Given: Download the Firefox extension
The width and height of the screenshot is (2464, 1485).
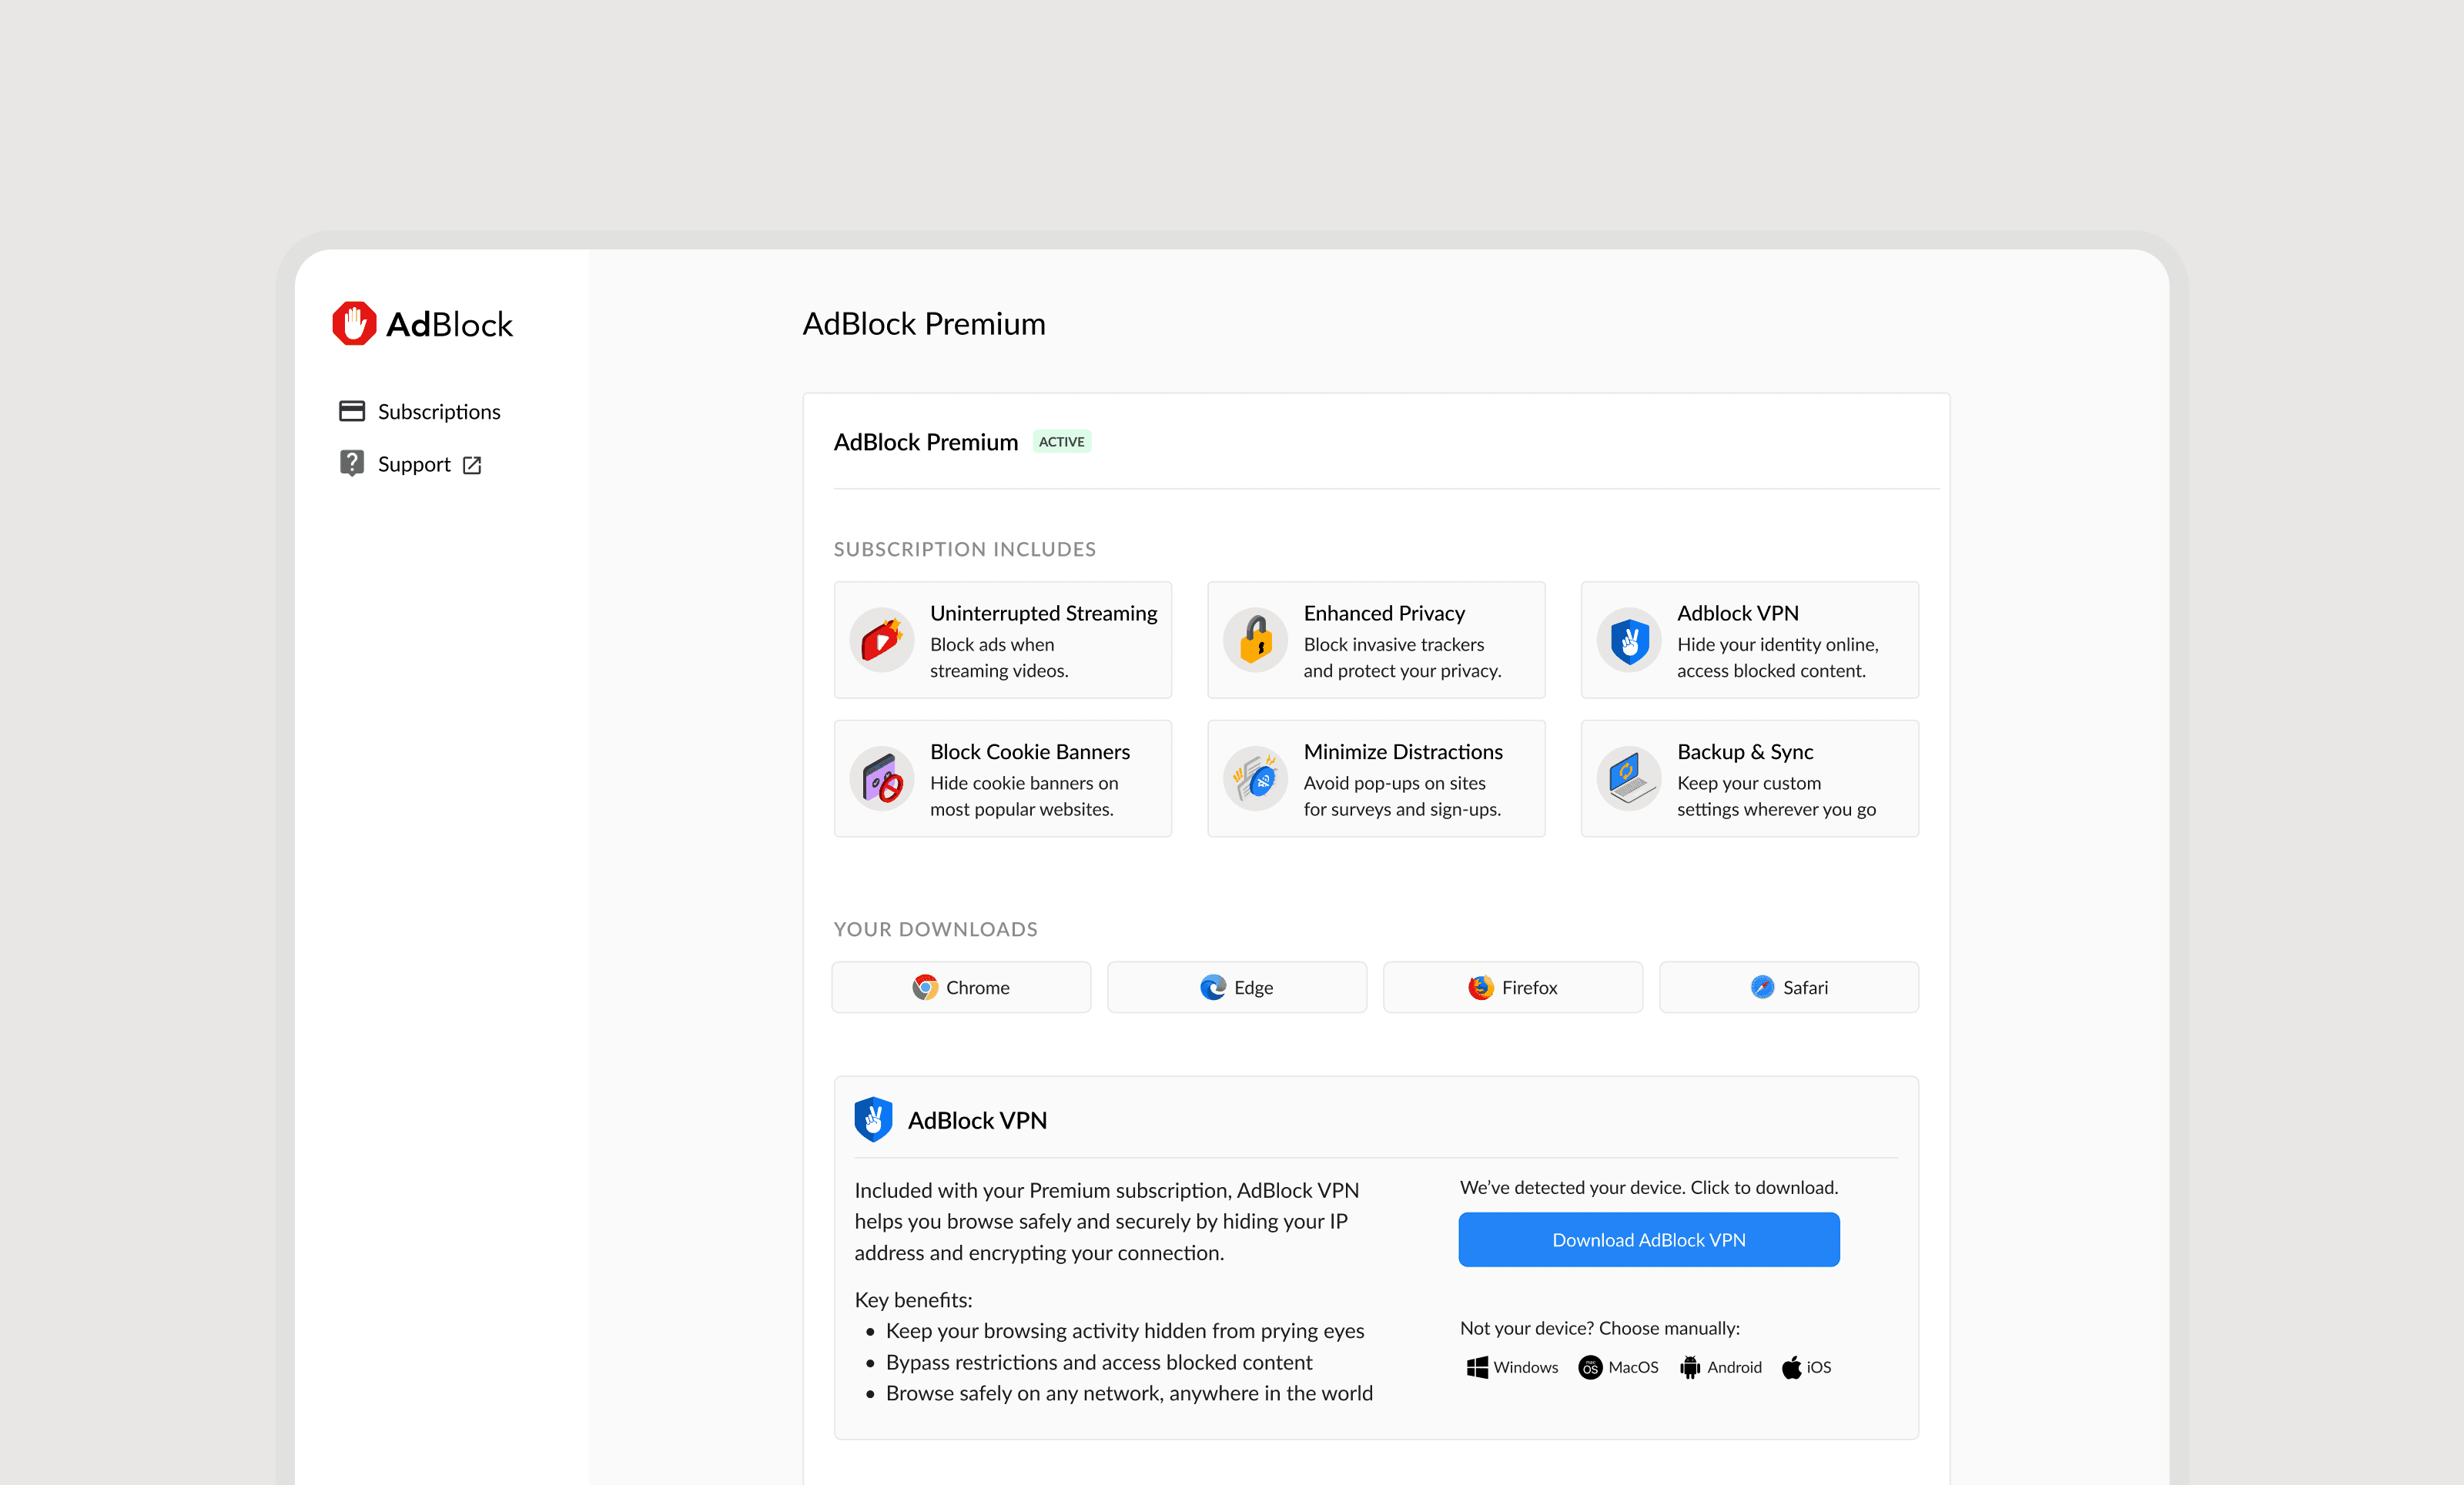Looking at the screenshot, I should 1512,987.
